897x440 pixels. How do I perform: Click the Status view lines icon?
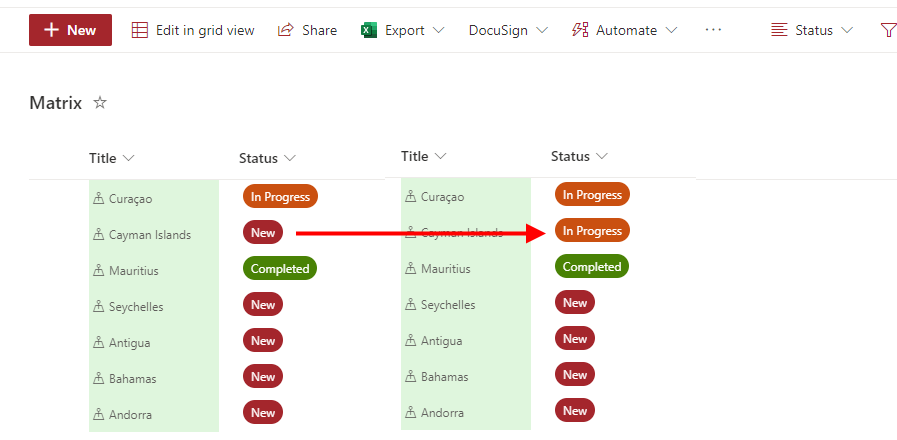[780, 30]
